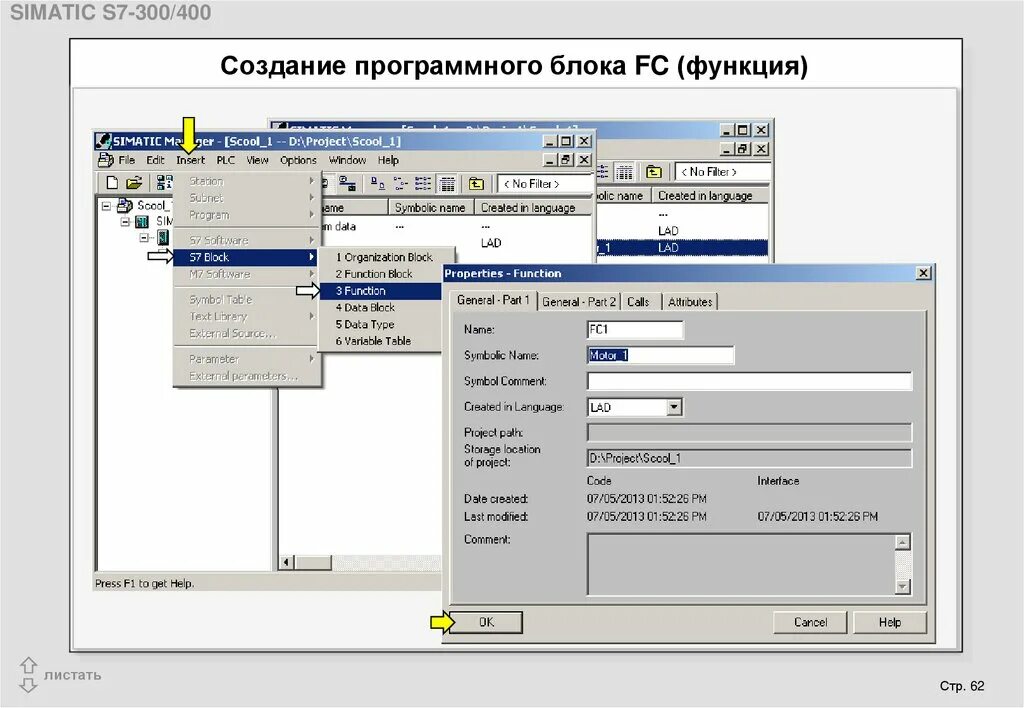
Task: Confirm with the OK button
Action: (487, 622)
